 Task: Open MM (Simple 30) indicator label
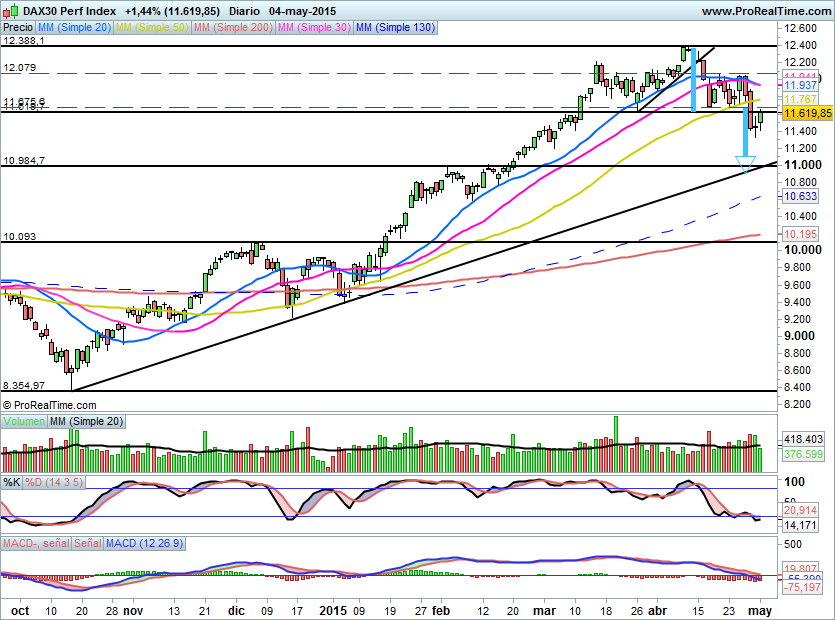point(314,27)
